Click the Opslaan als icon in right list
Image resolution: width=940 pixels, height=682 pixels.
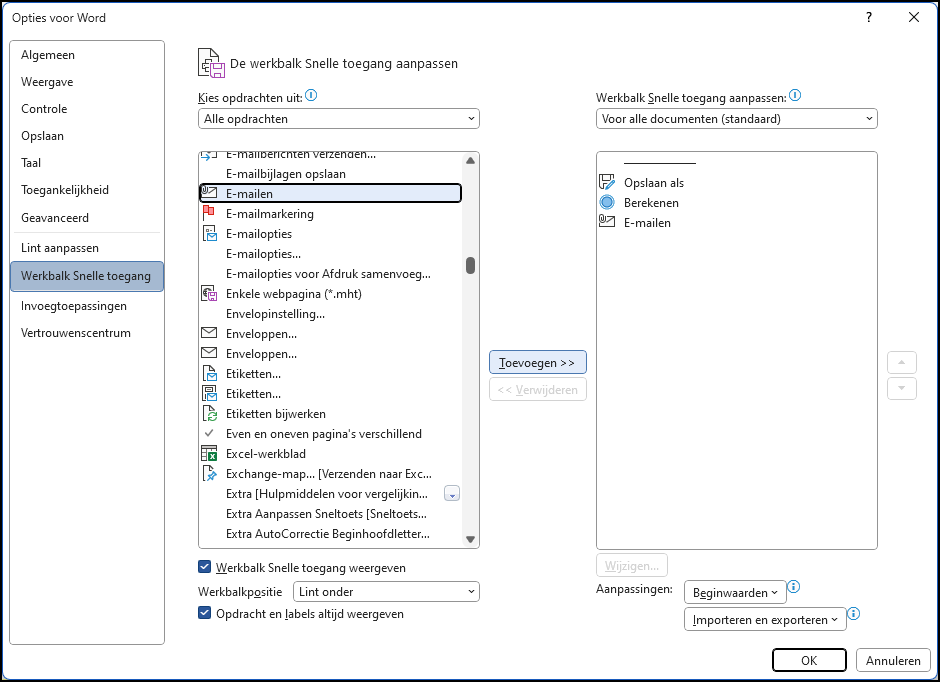[x=607, y=182]
